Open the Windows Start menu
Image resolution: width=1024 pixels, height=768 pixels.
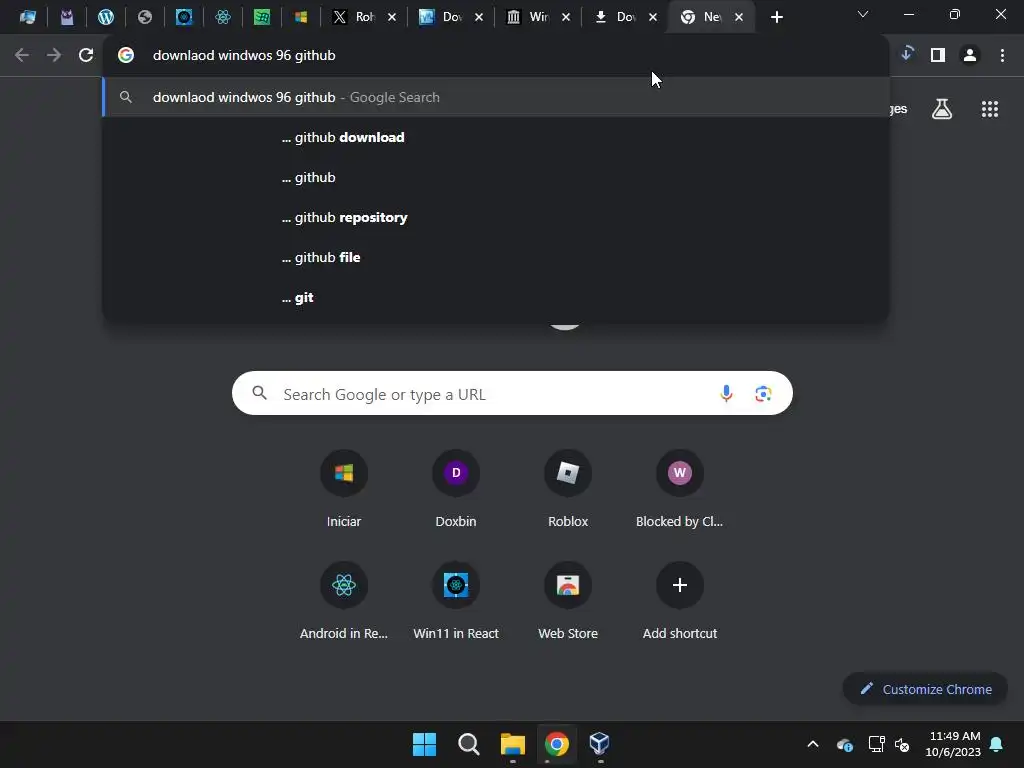(x=424, y=744)
